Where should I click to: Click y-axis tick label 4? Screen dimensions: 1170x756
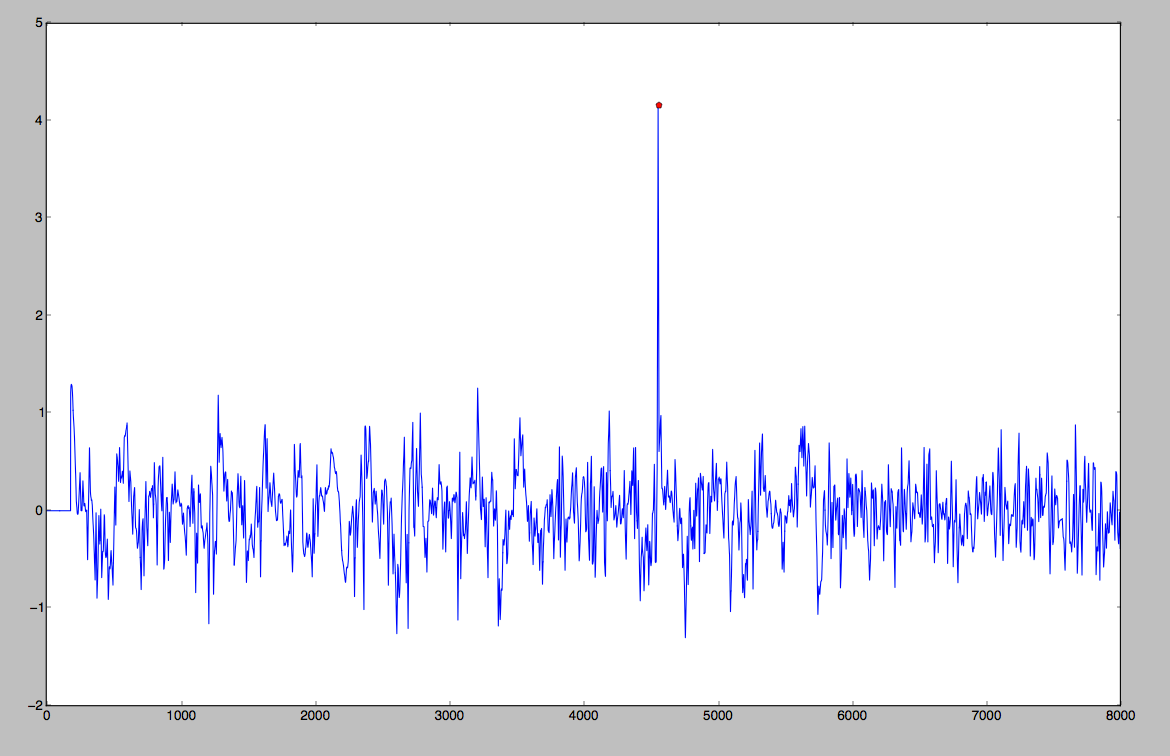38,120
